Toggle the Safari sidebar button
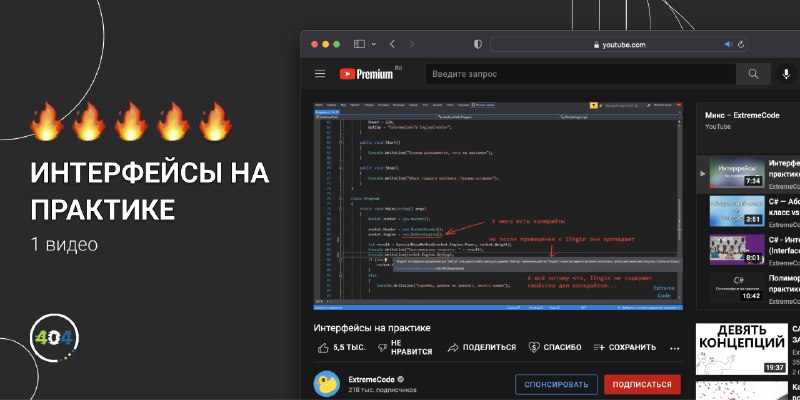Viewport: 800px width, 400px height. click(359, 44)
